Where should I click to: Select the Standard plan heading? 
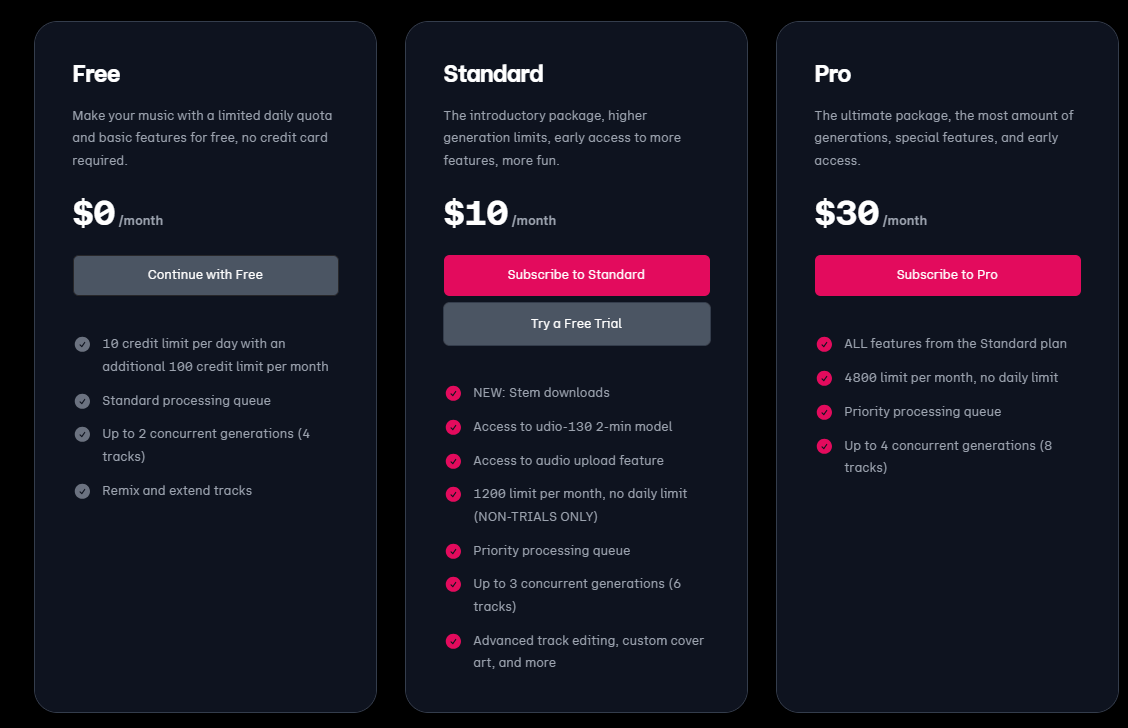point(493,74)
